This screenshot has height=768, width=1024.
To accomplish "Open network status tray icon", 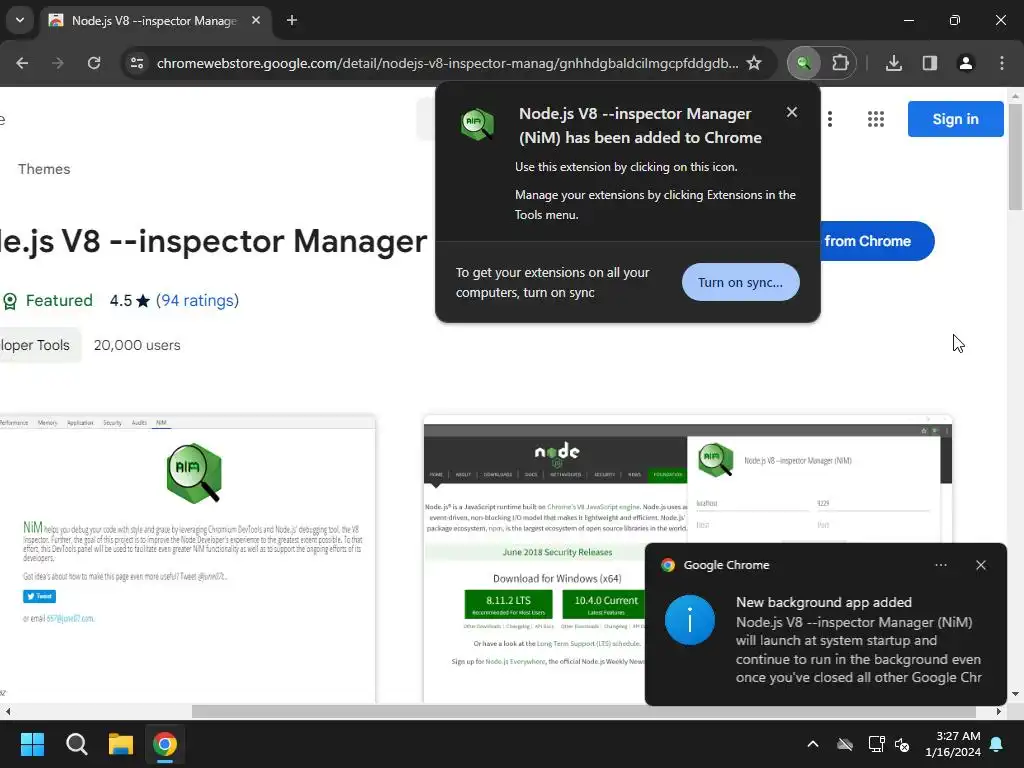I will click(x=876, y=744).
